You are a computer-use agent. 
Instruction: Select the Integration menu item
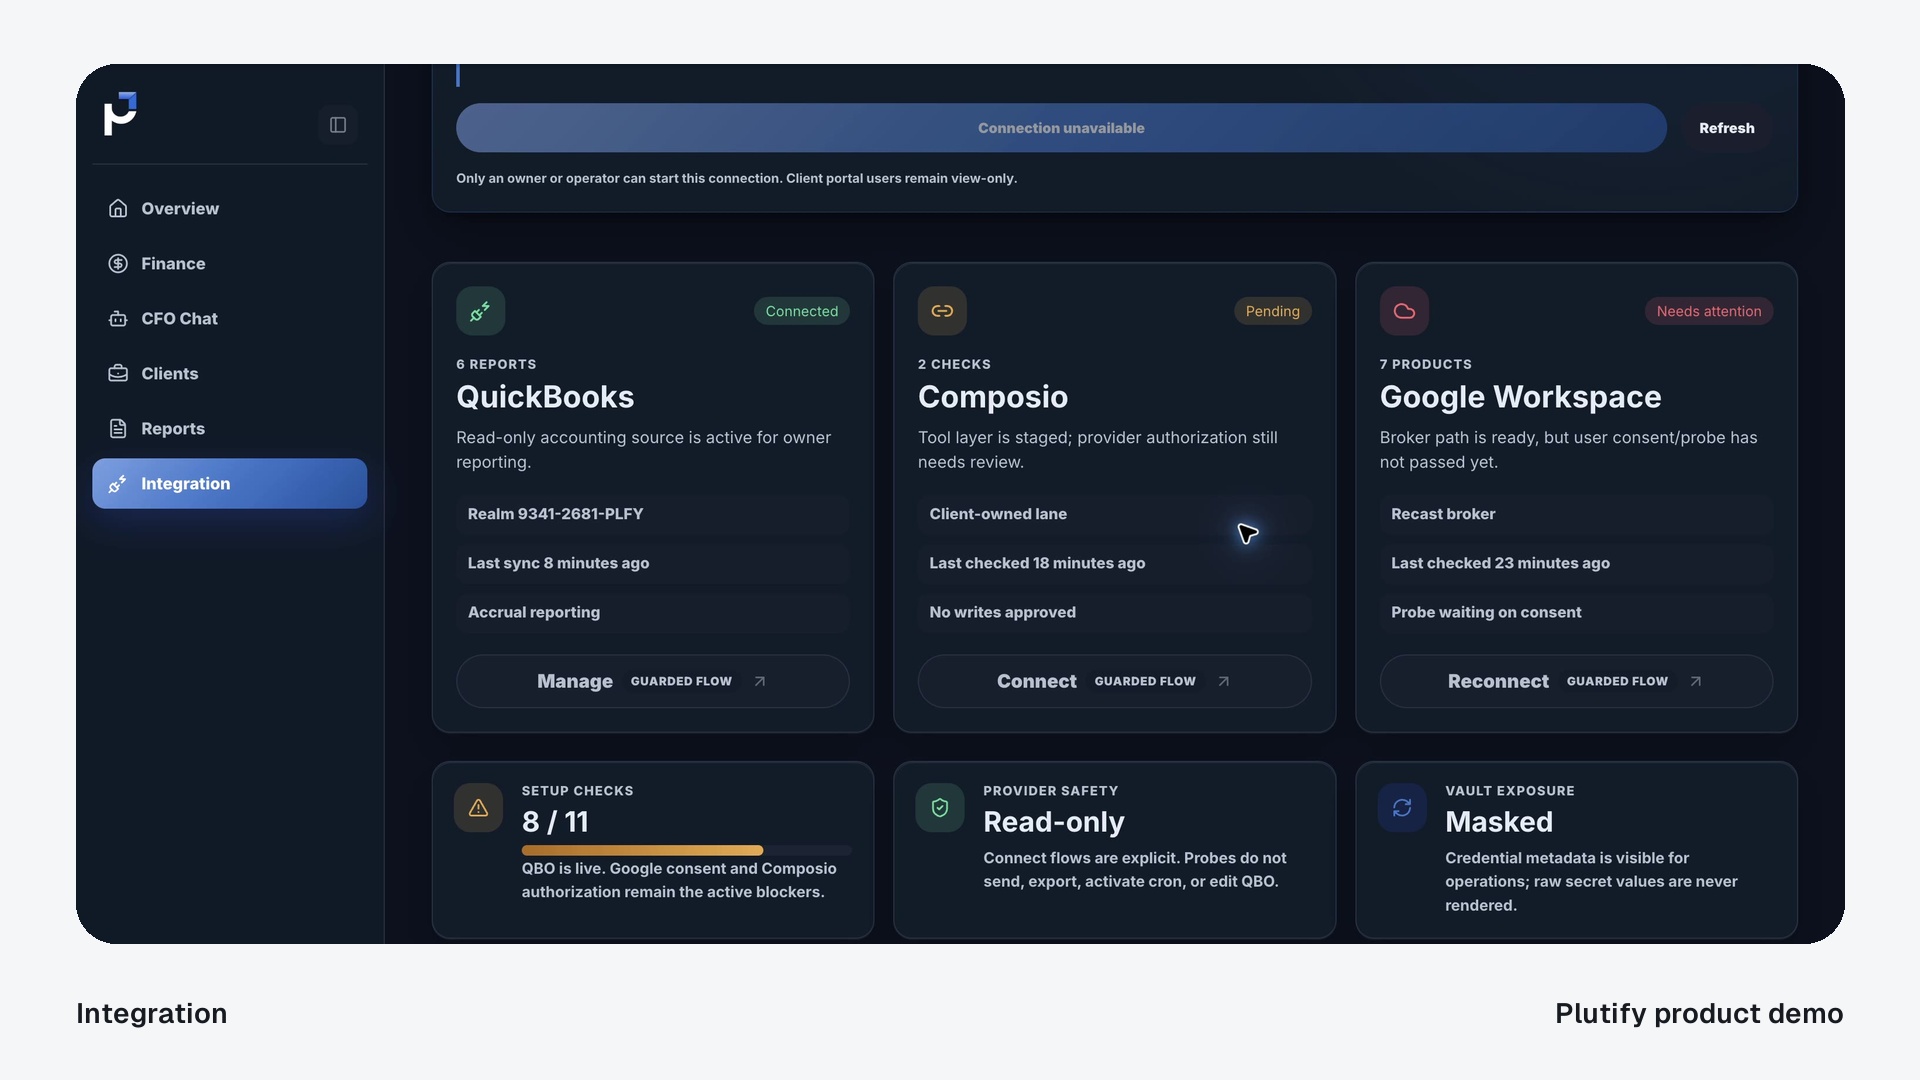point(229,483)
